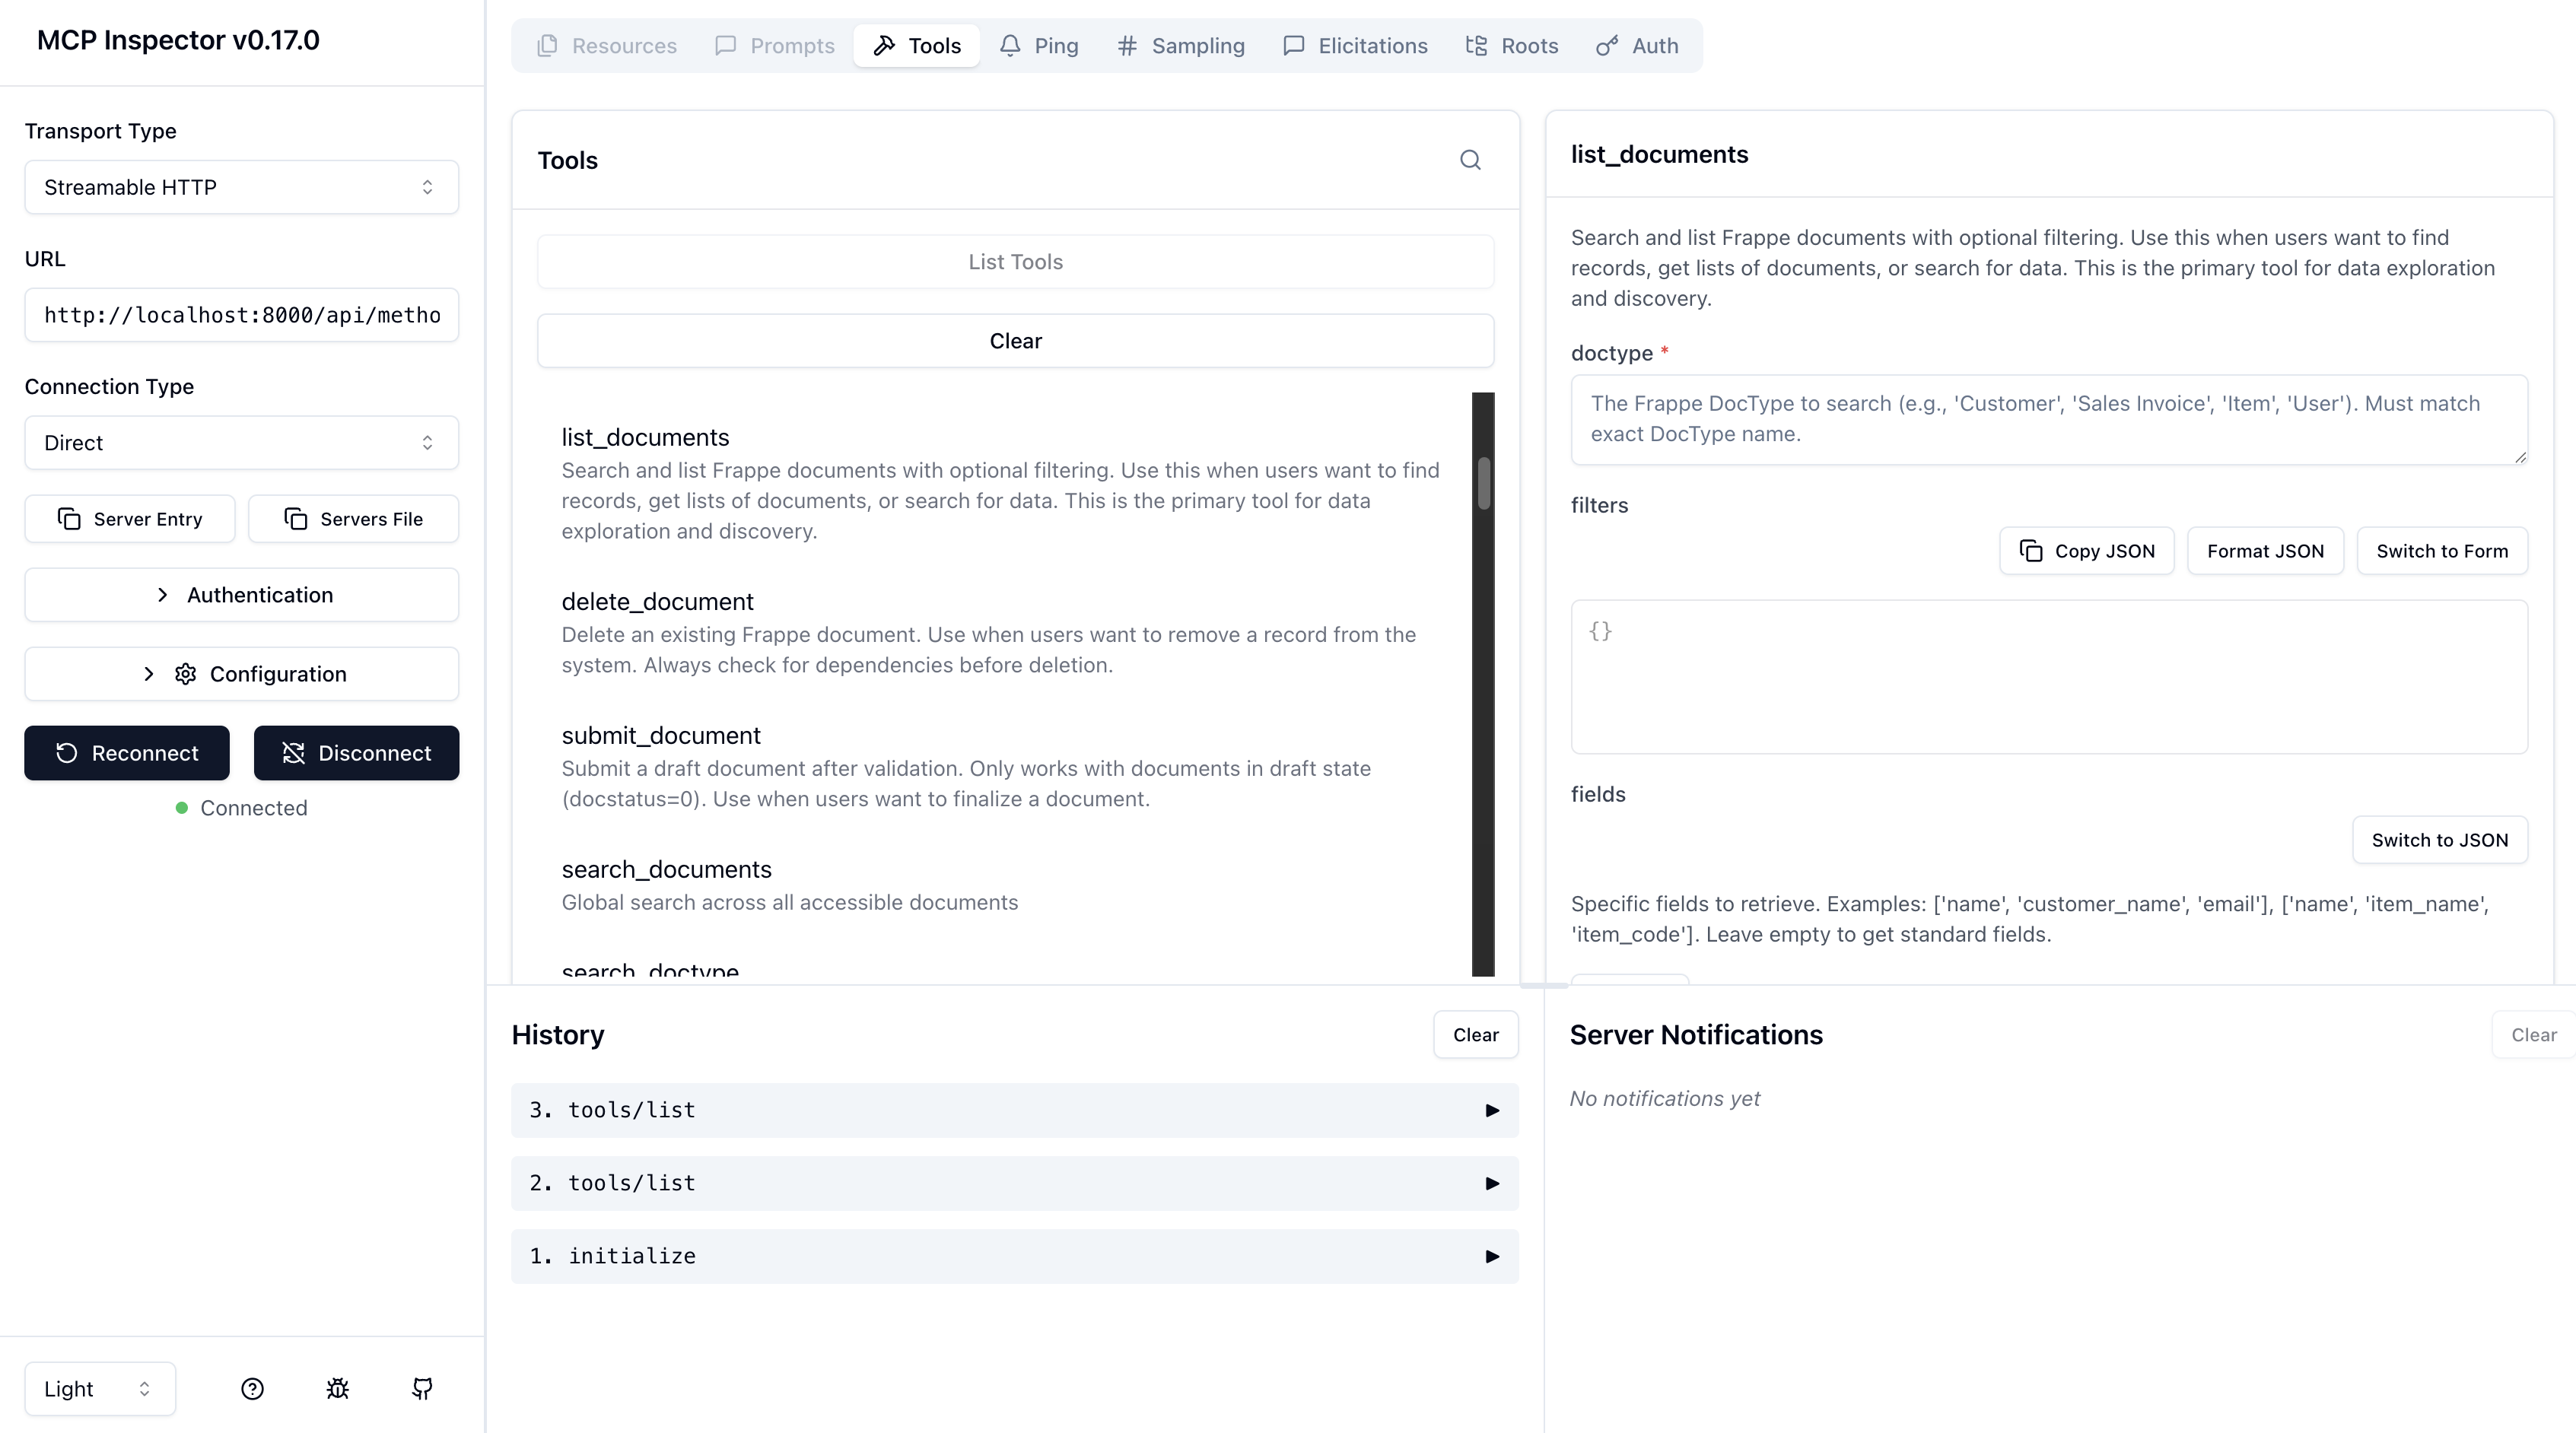Clear the History list
The image size is (2576, 1433).
[x=1475, y=1035]
